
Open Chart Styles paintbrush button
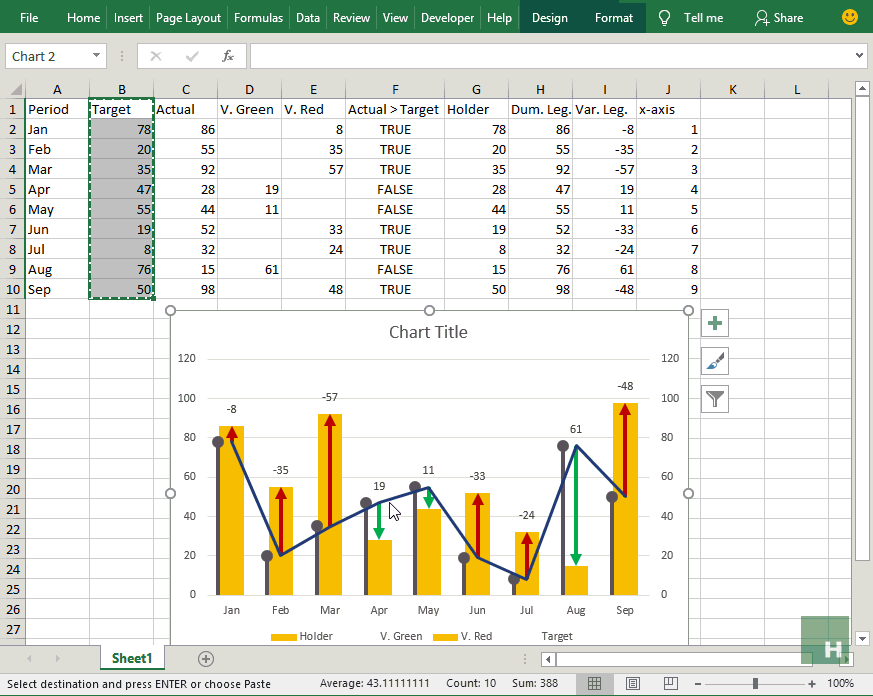coord(715,361)
